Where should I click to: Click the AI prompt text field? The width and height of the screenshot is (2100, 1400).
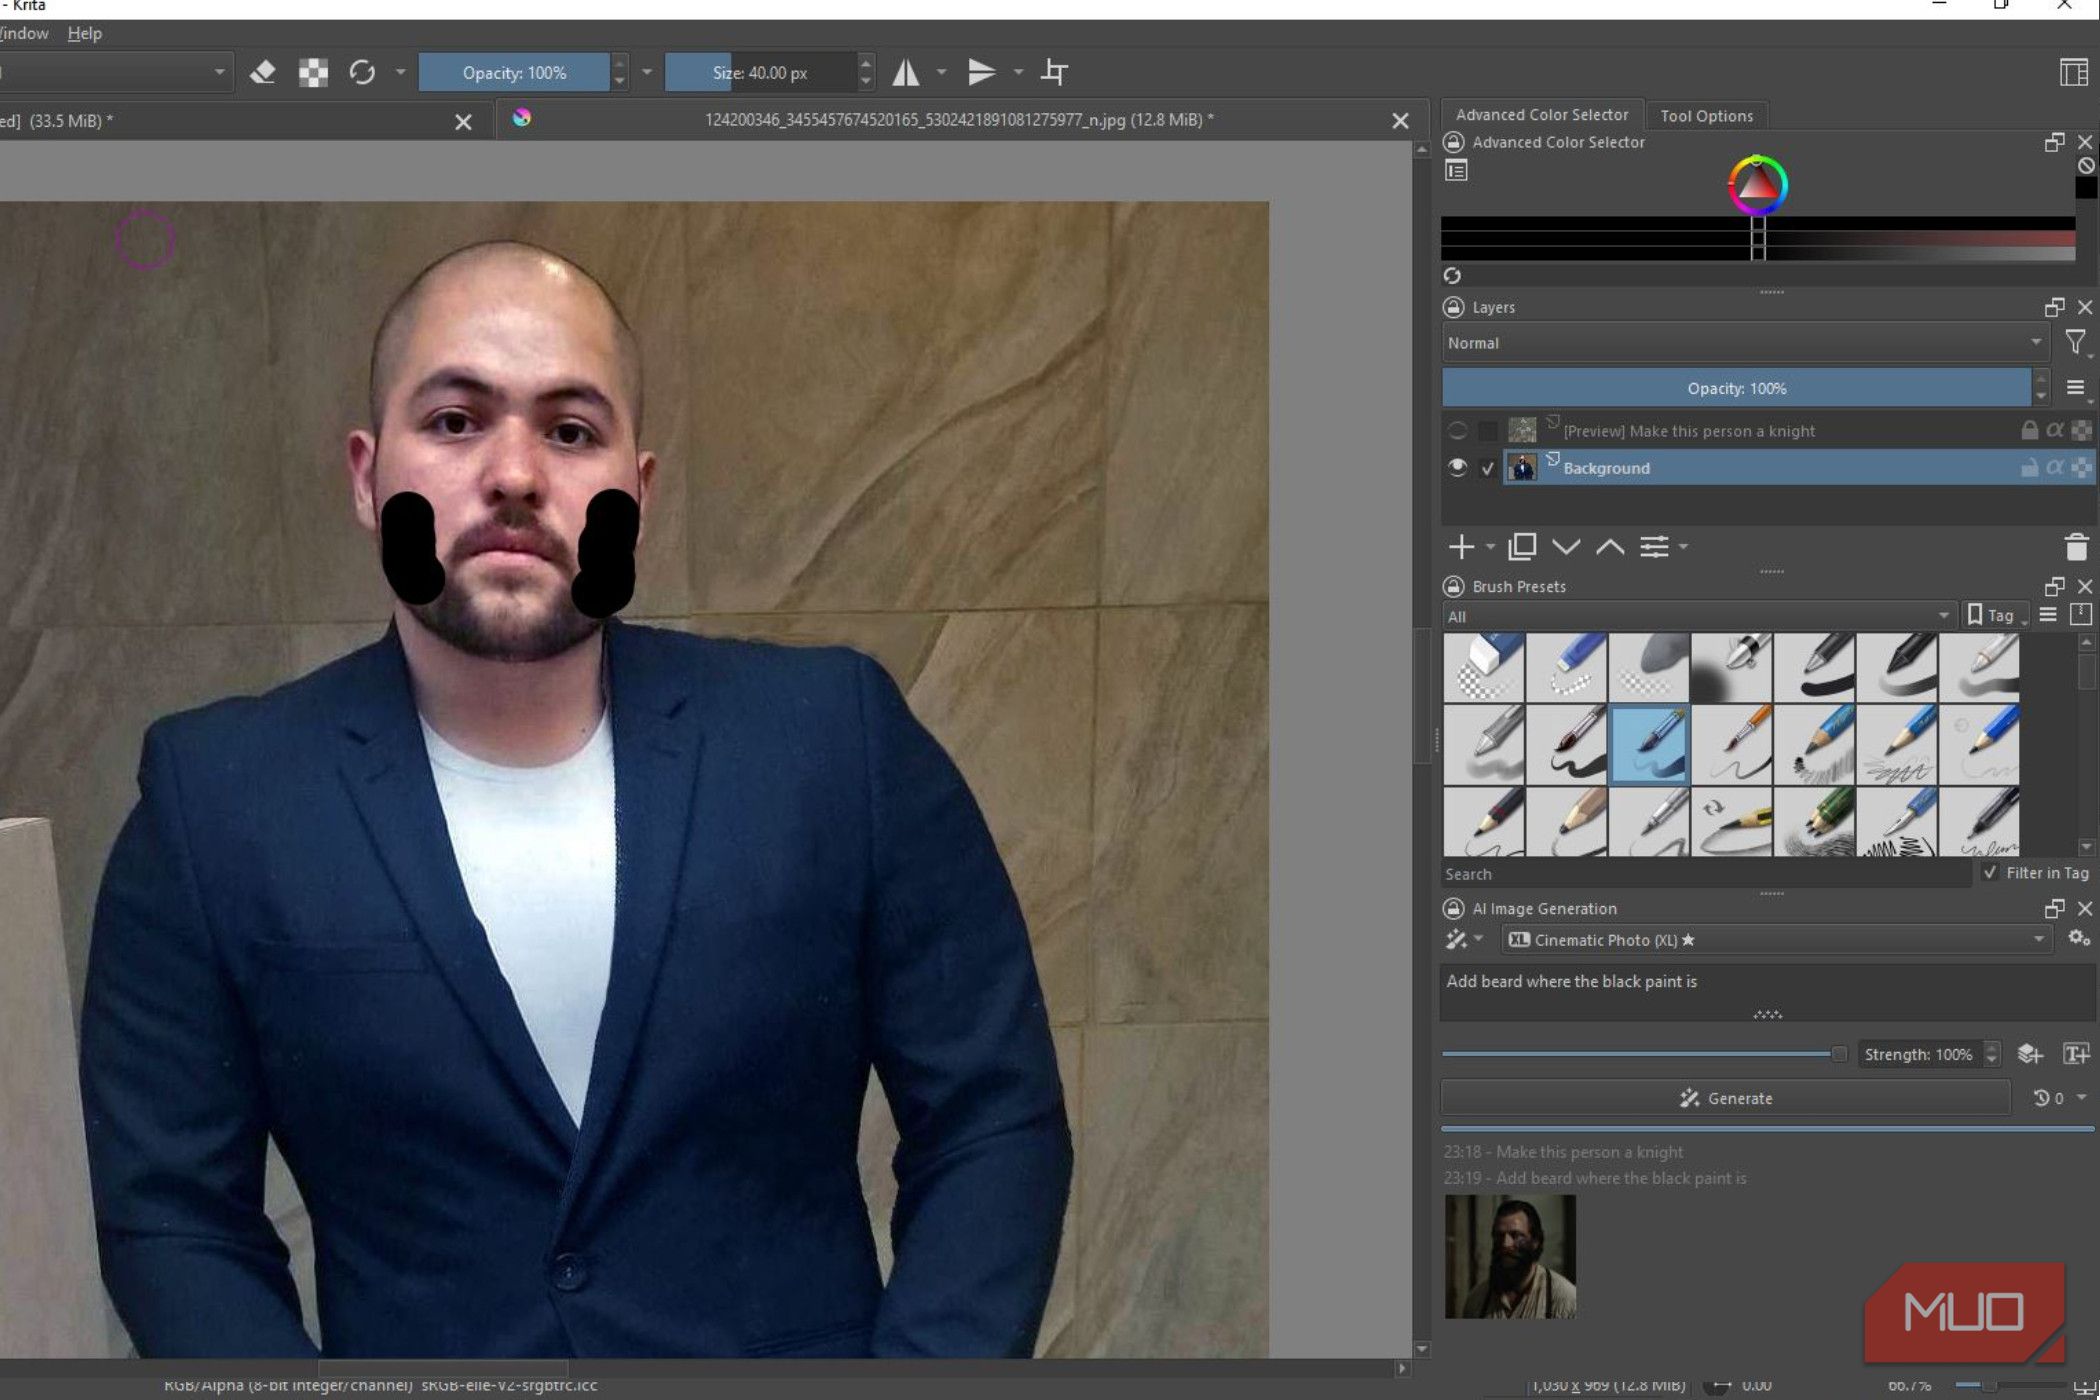click(x=1766, y=991)
